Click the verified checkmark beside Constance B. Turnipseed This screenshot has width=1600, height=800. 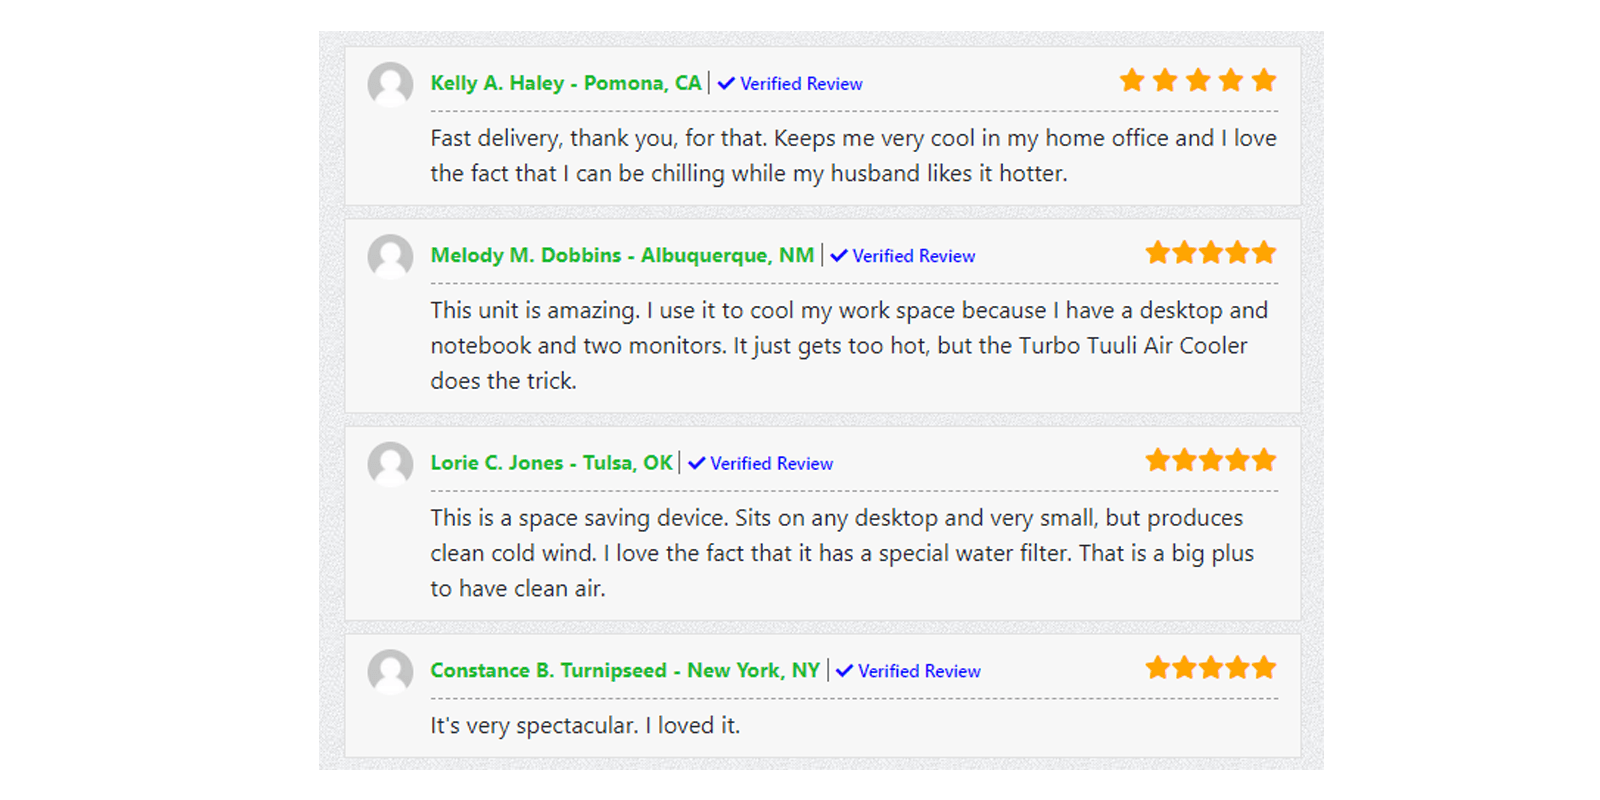click(845, 671)
